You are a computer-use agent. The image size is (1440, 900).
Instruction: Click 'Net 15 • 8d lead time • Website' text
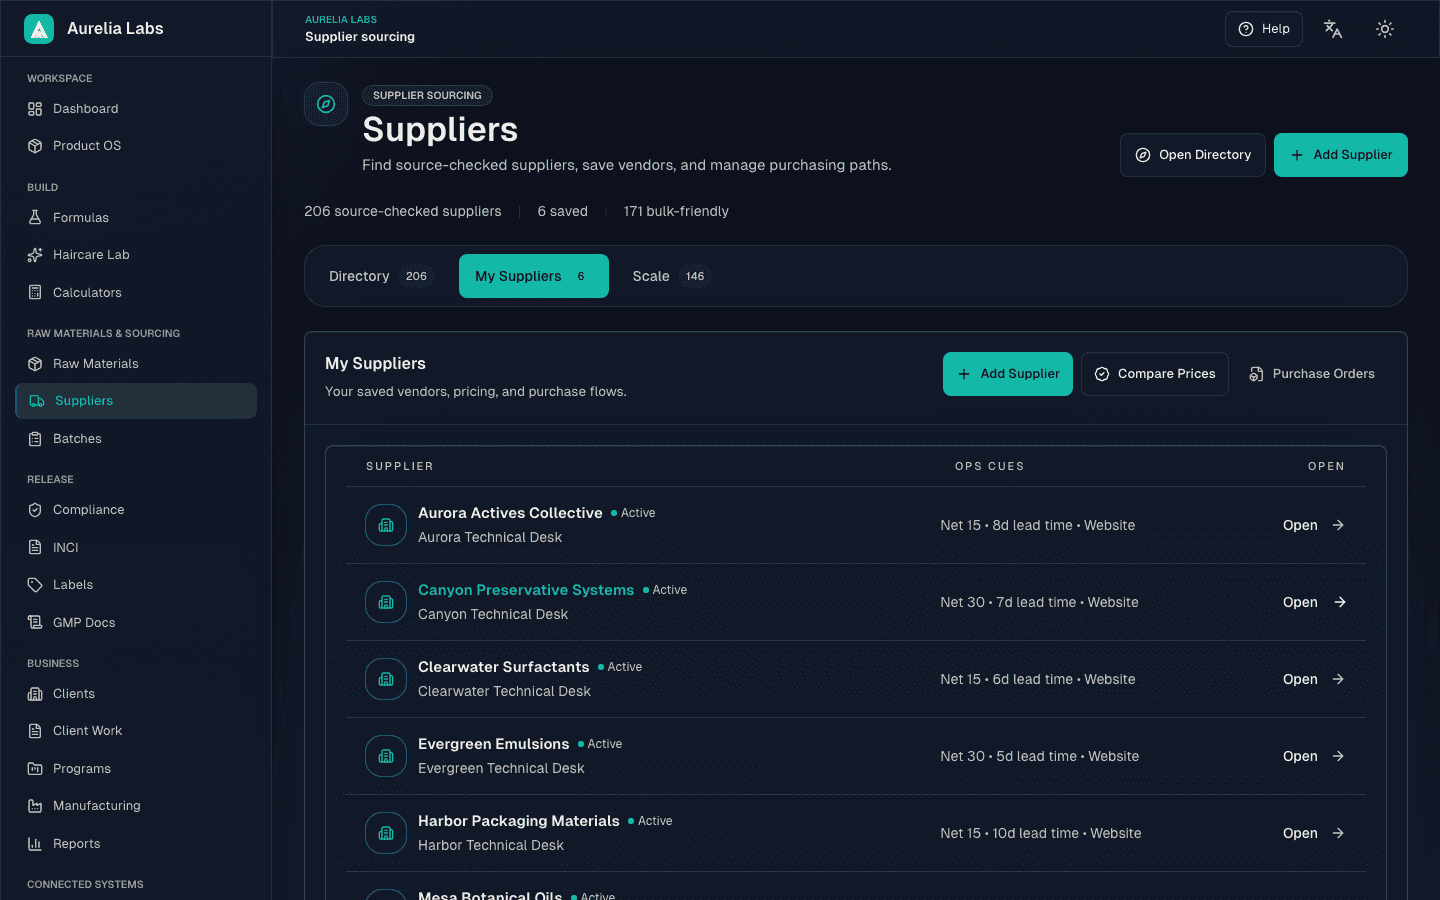pos(1038,525)
